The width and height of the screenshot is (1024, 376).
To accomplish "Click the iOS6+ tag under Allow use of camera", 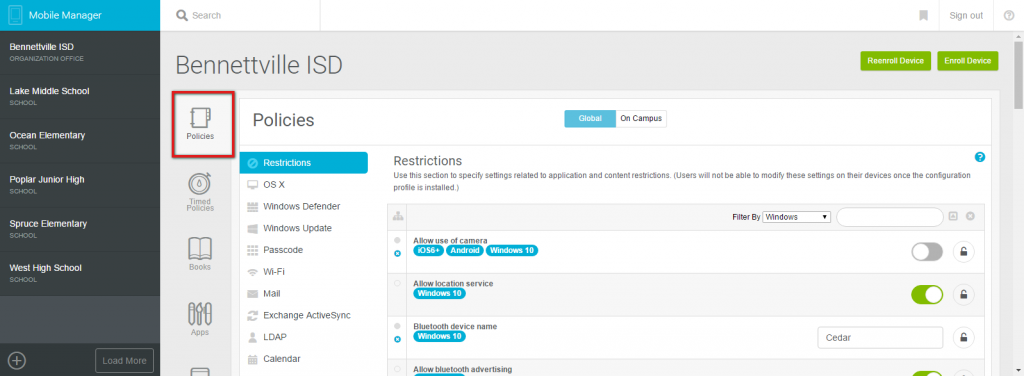I will tap(428, 250).
